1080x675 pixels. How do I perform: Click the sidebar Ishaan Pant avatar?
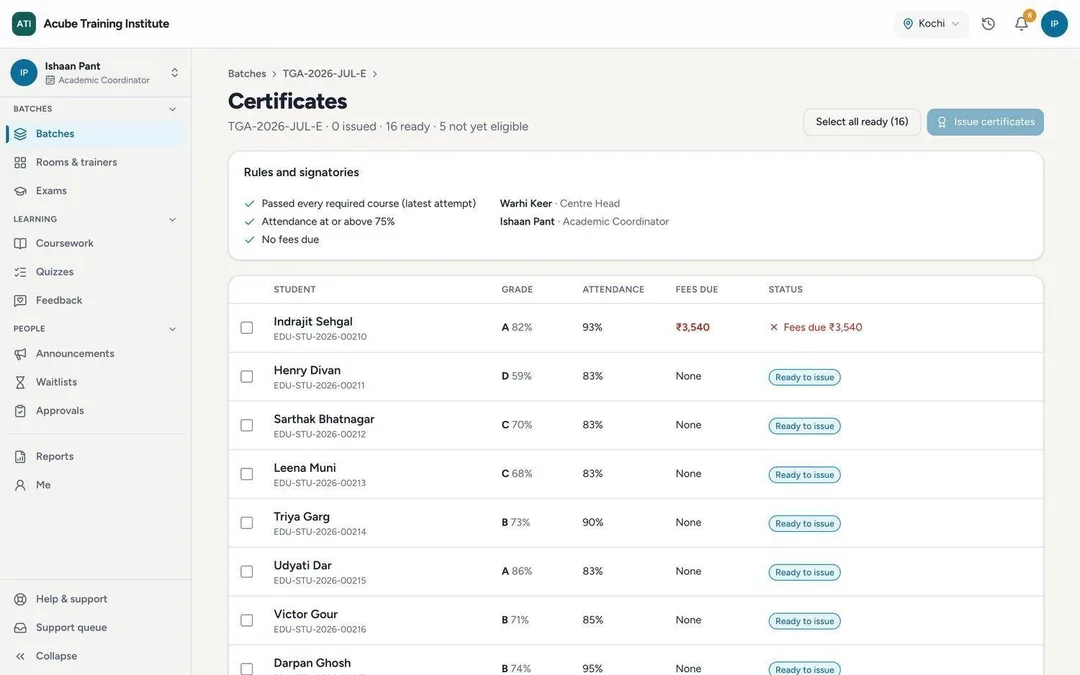click(24, 72)
